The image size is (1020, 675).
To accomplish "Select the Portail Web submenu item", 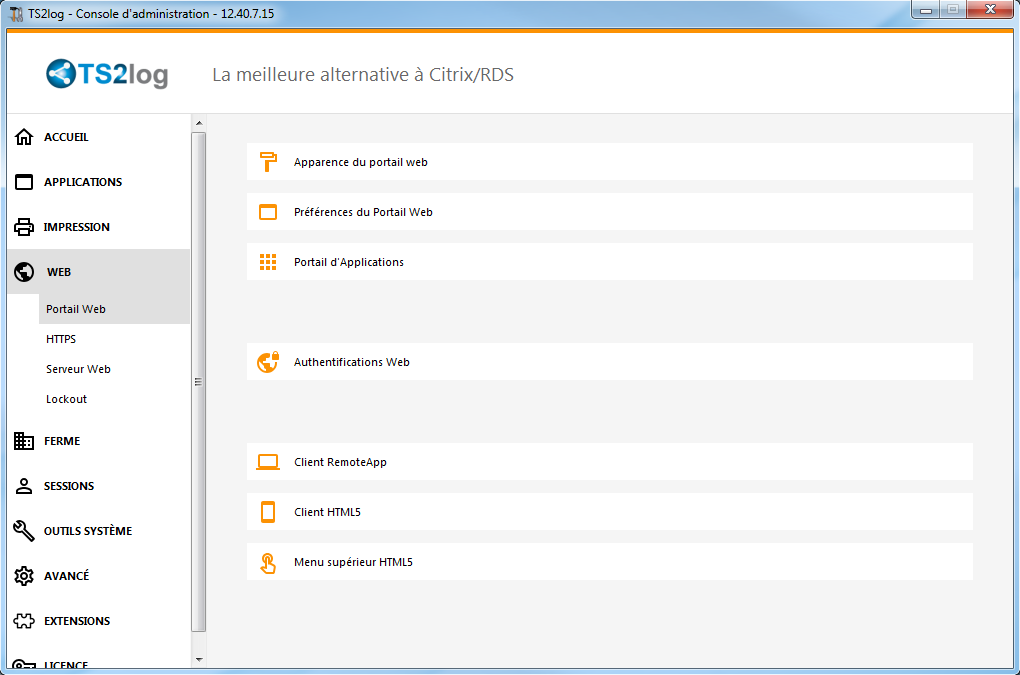I will tap(114, 309).
